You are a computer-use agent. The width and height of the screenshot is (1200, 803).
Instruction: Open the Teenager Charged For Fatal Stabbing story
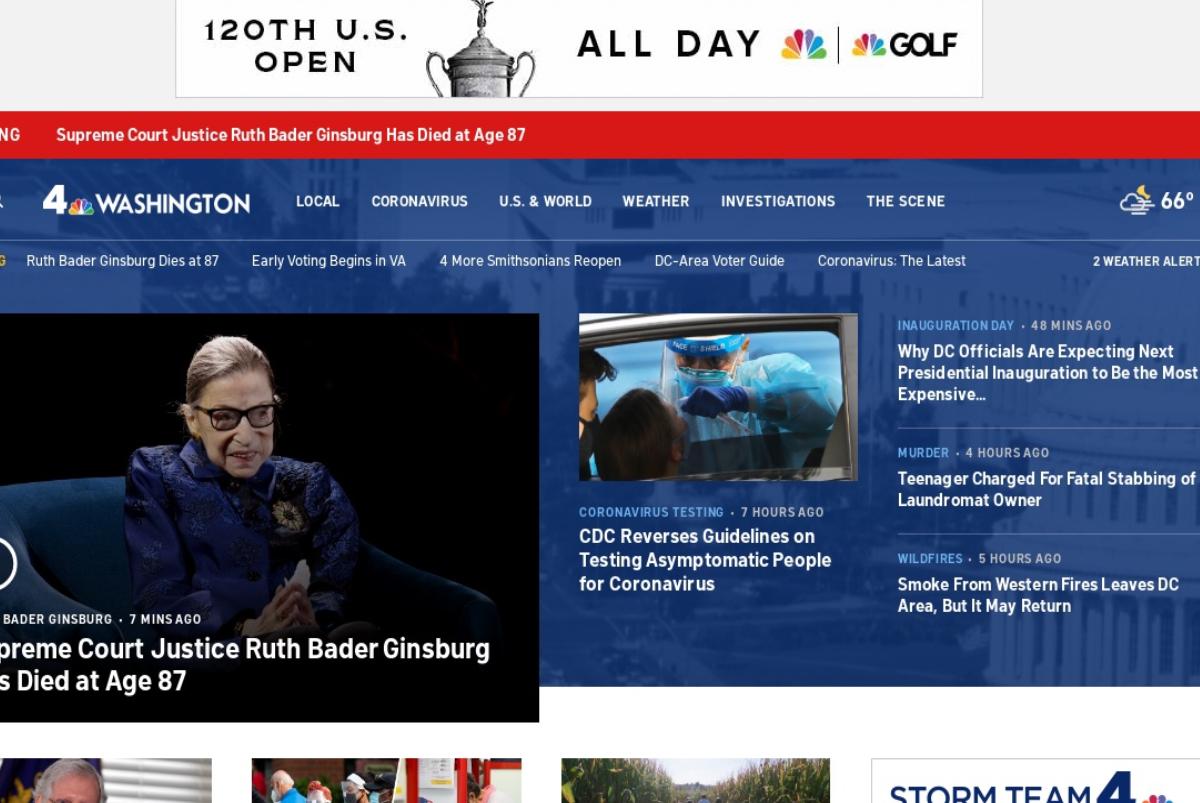point(1046,489)
